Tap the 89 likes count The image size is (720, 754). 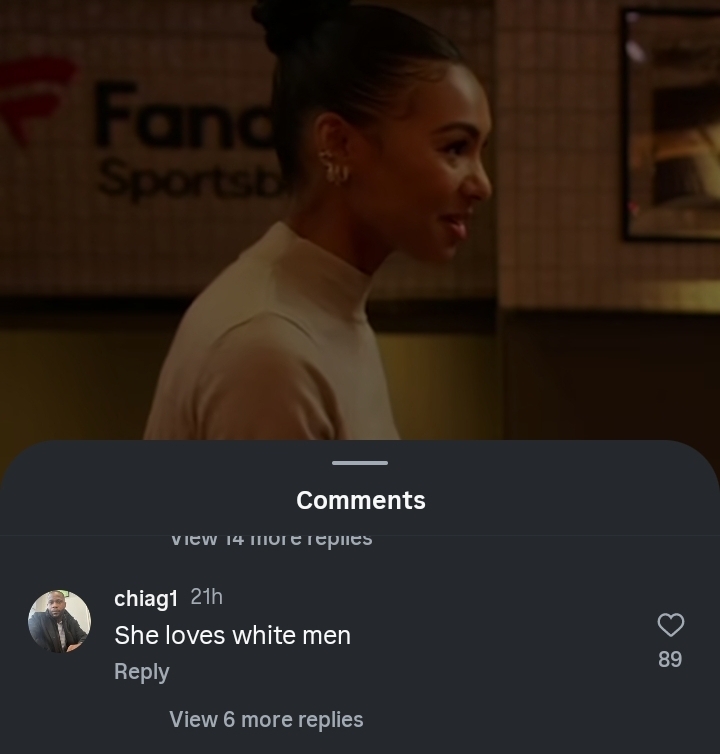pyautogui.click(x=670, y=659)
